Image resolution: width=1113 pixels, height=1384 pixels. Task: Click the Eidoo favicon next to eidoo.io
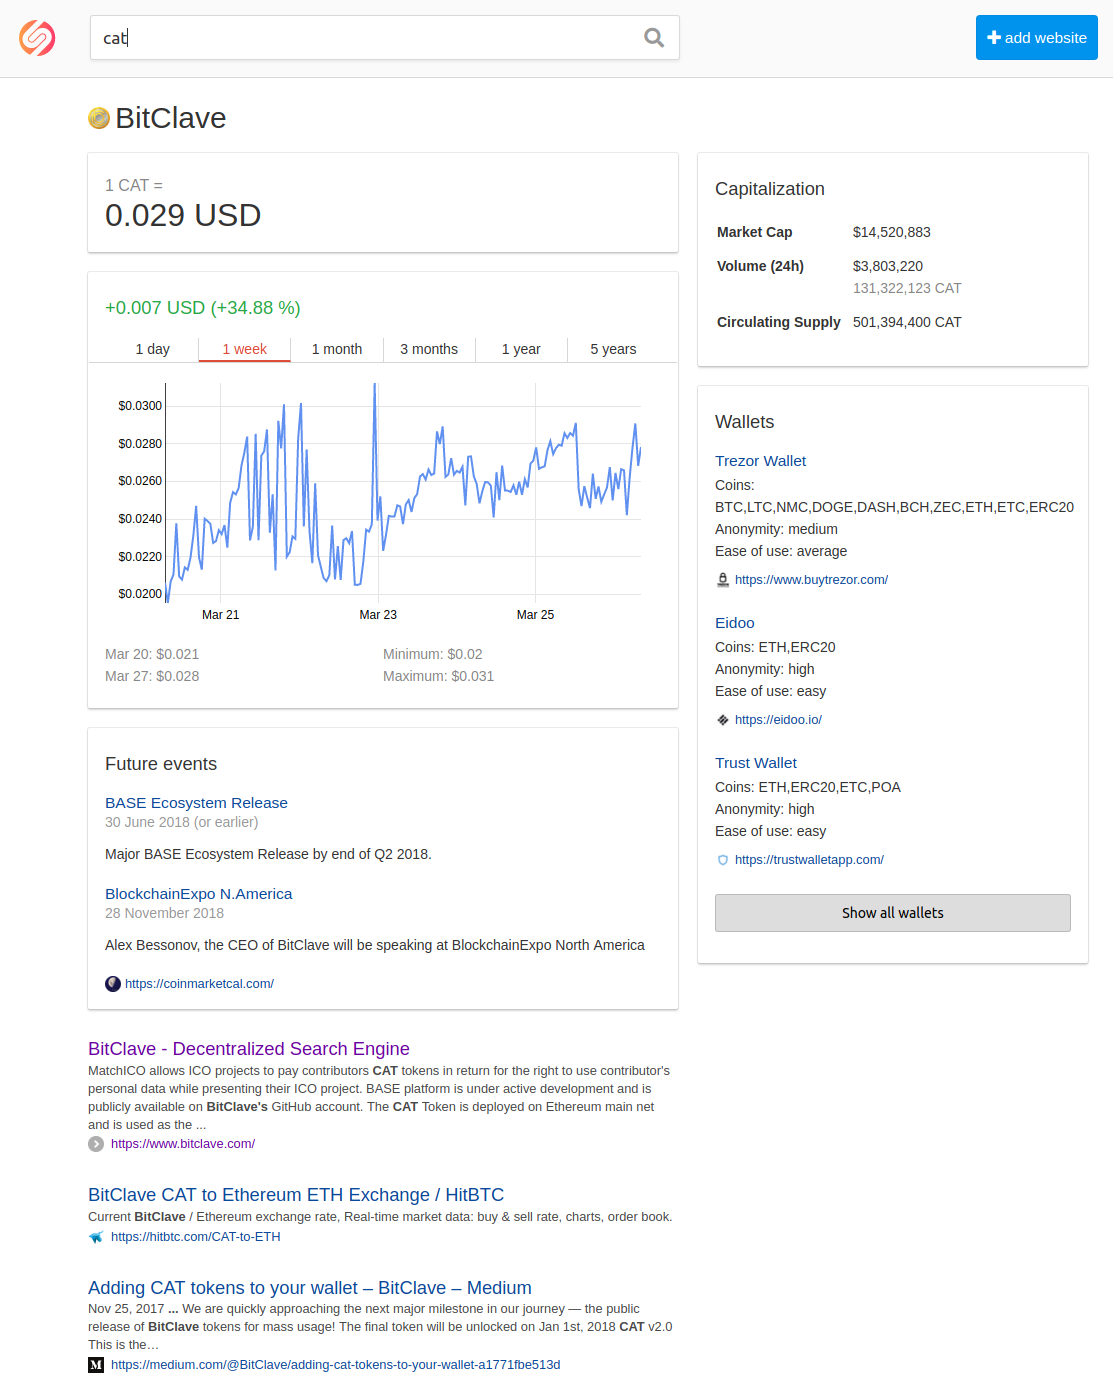[x=723, y=720]
